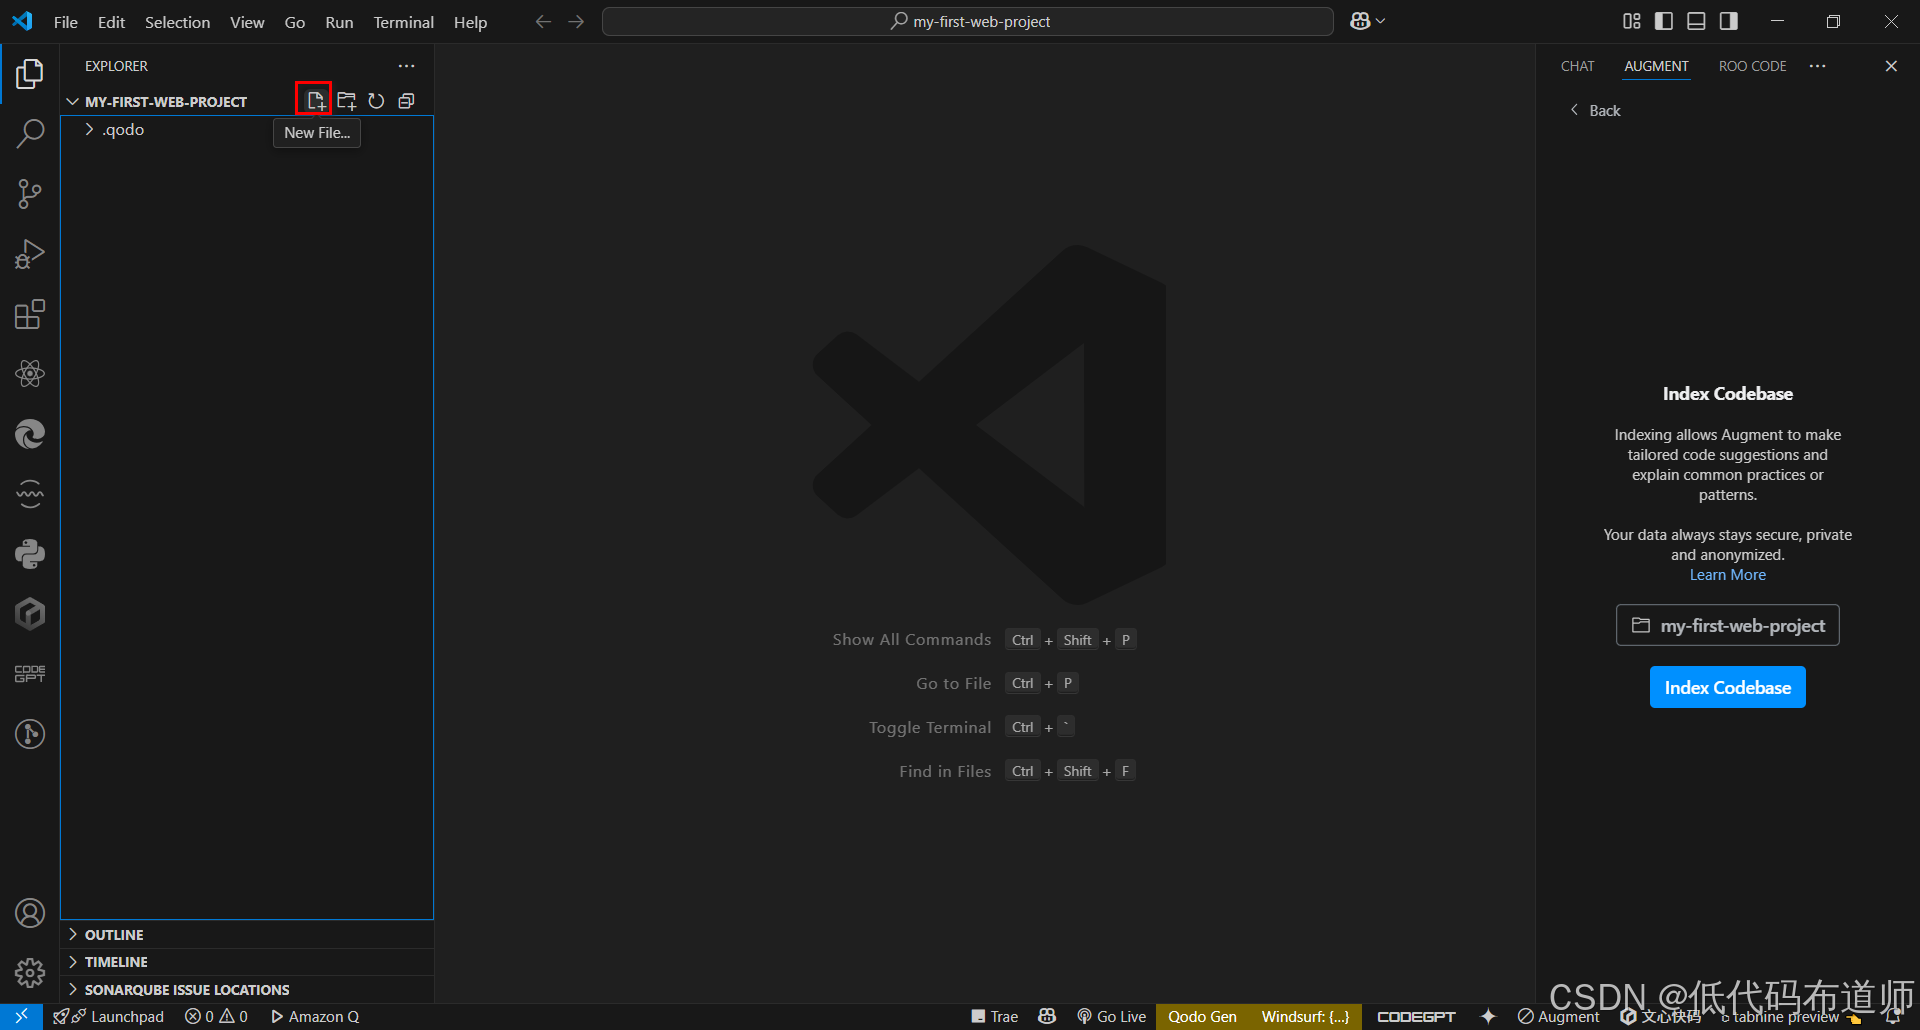Click the Back link in Augment panel

pos(1596,110)
